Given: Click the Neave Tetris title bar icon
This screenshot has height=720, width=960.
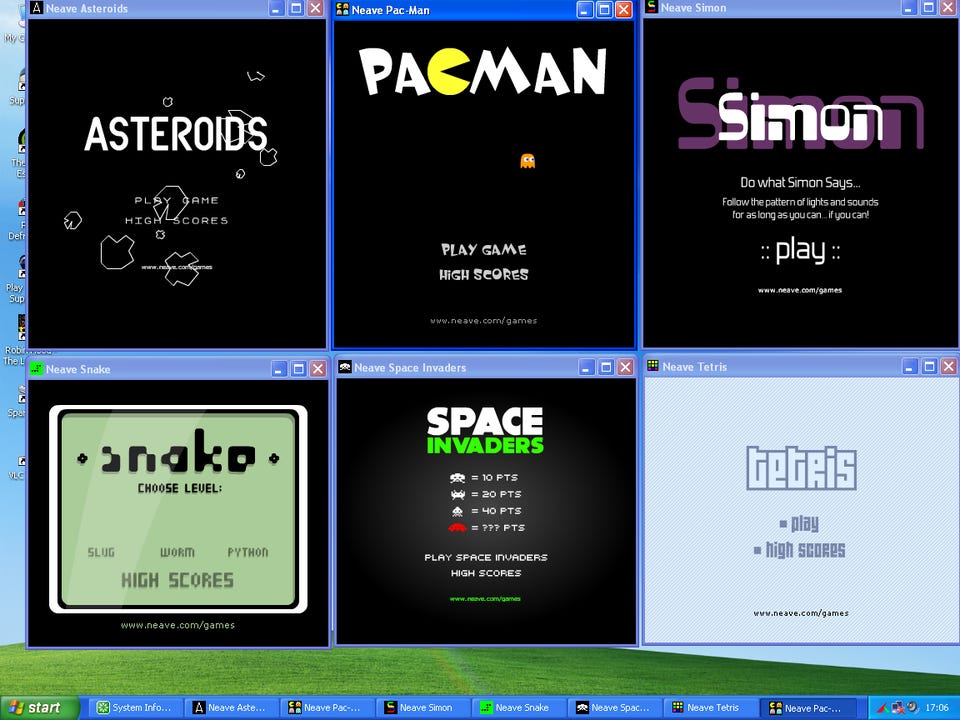Looking at the screenshot, I should 653,366.
